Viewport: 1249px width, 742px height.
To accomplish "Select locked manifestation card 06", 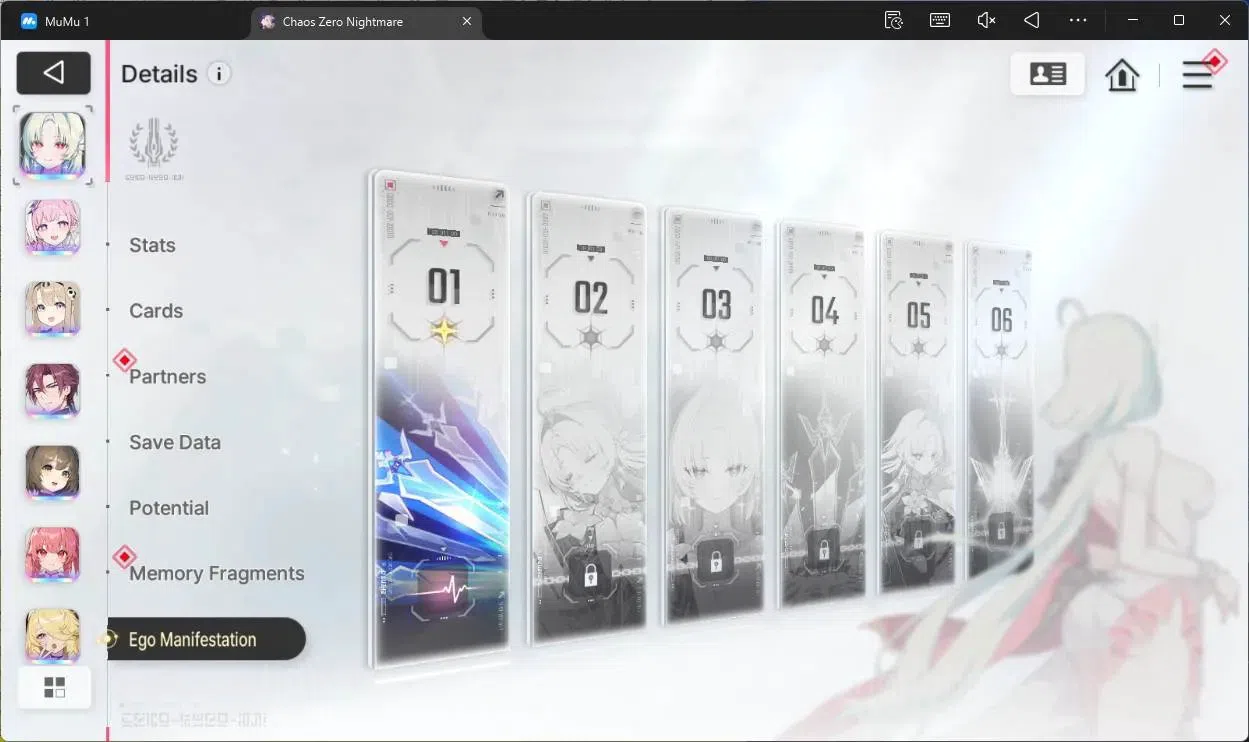I will (x=999, y=410).
